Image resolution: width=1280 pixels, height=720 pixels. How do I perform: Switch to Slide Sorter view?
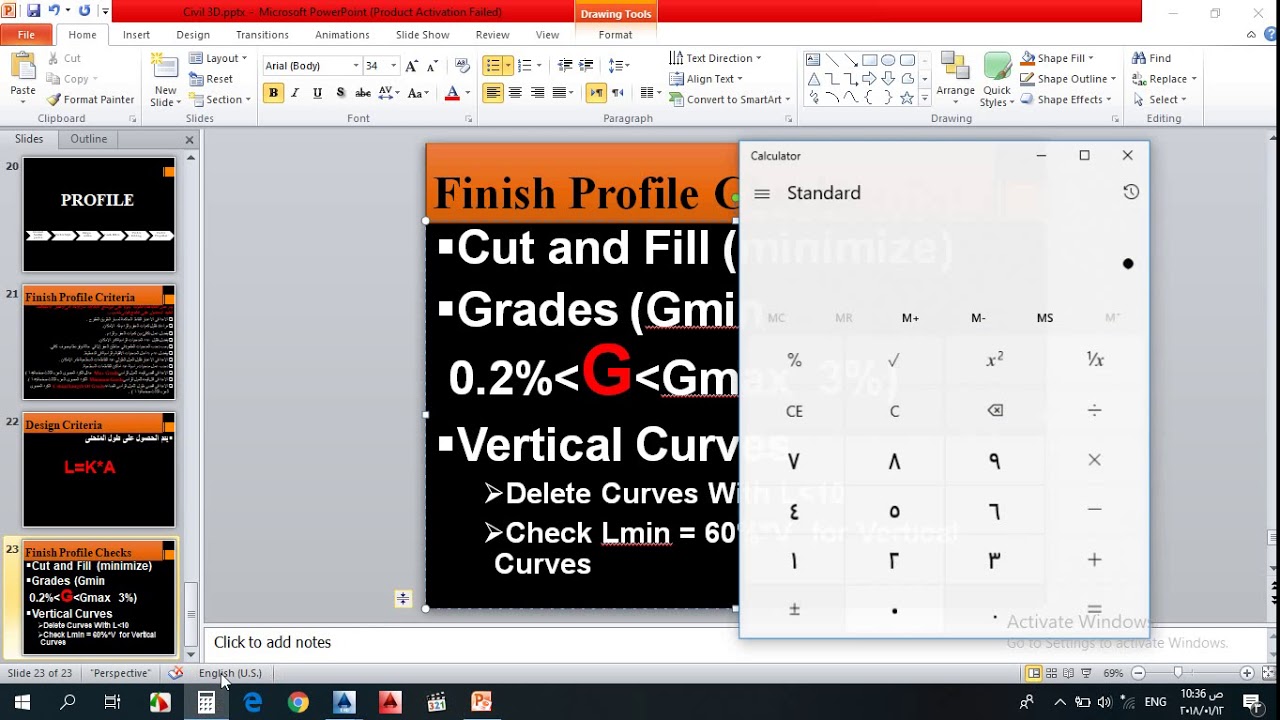tap(1051, 673)
